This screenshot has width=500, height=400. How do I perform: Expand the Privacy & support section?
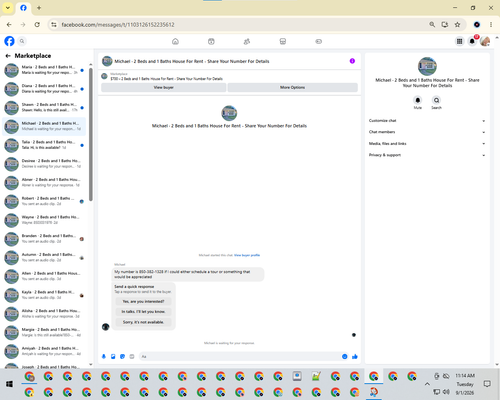click(427, 155)
